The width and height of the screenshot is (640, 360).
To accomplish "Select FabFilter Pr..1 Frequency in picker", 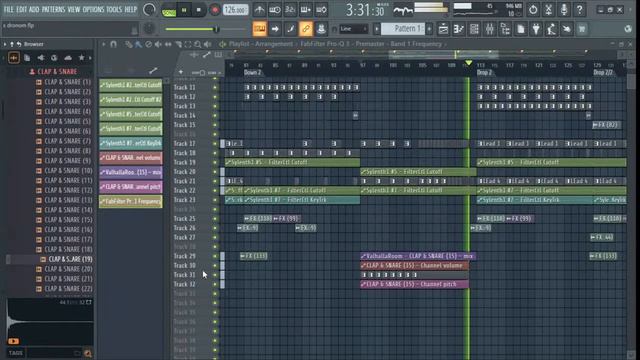I will (x=131, y=202).
